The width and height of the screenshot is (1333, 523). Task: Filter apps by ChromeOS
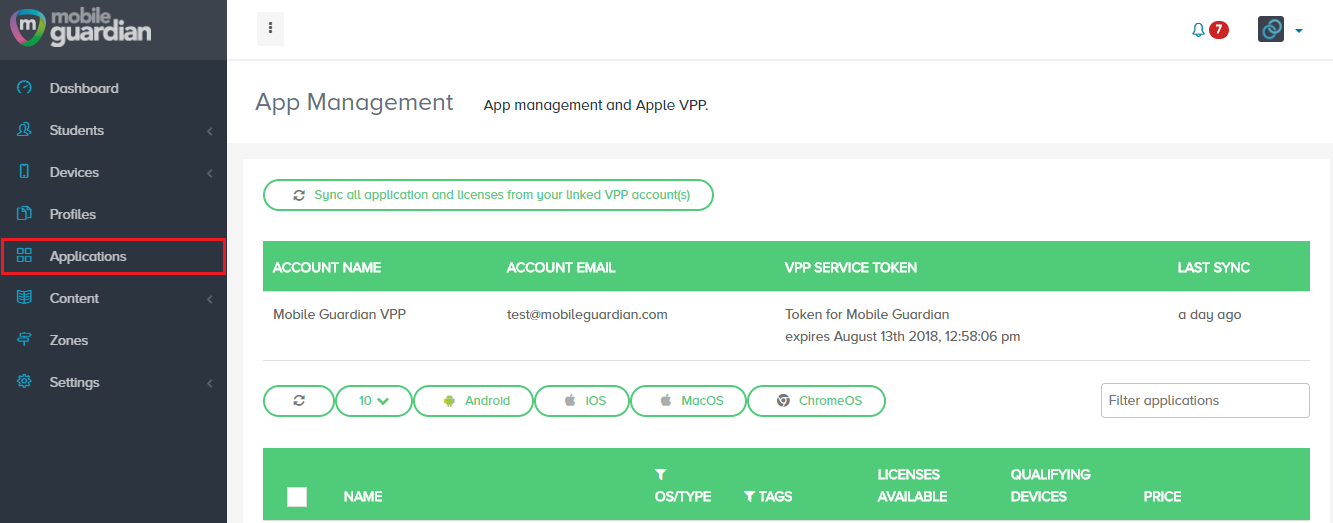click(816, 400)
